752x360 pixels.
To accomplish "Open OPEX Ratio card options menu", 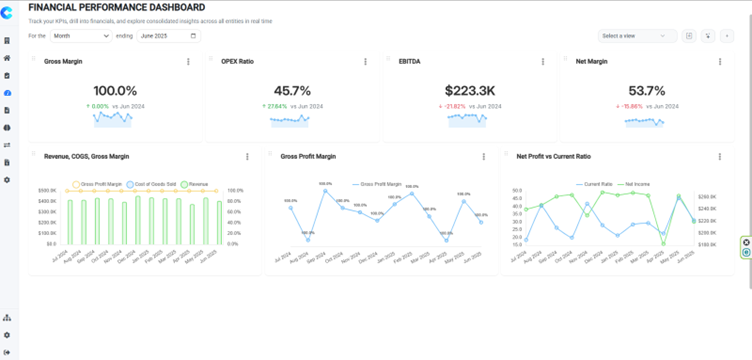I will (x=365, y=62).
